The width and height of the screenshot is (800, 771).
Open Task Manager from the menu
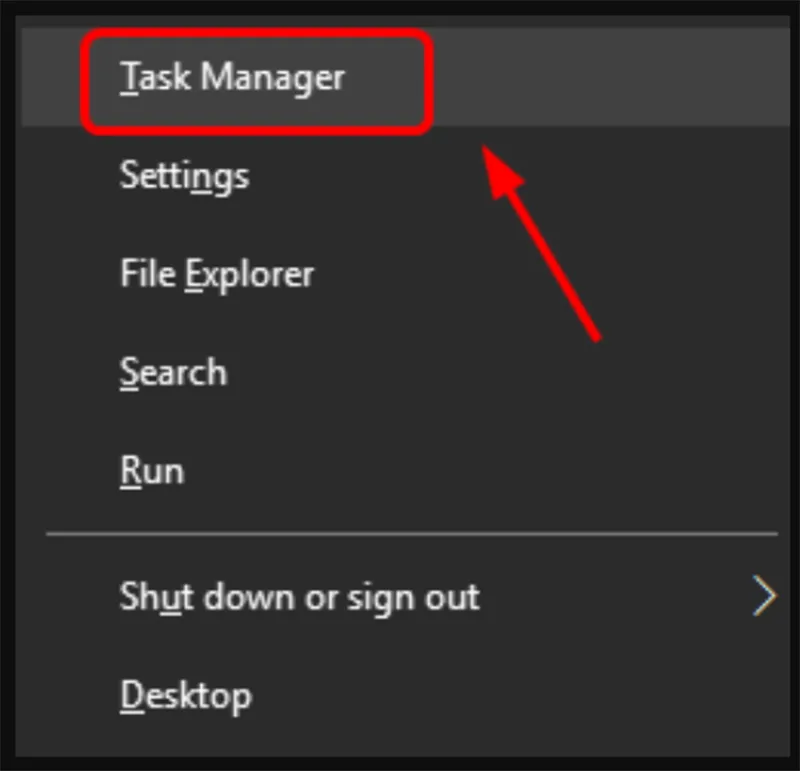click(x=232, y=78)
